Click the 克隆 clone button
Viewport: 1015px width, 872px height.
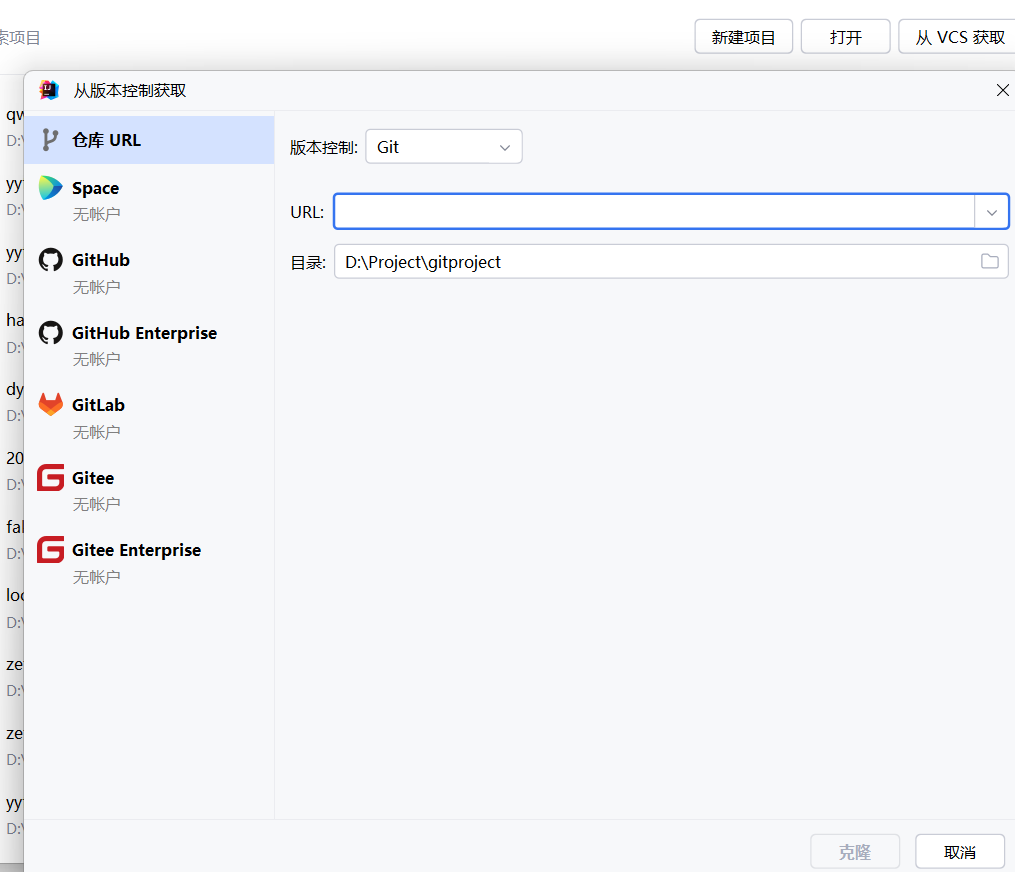(855, 852)
